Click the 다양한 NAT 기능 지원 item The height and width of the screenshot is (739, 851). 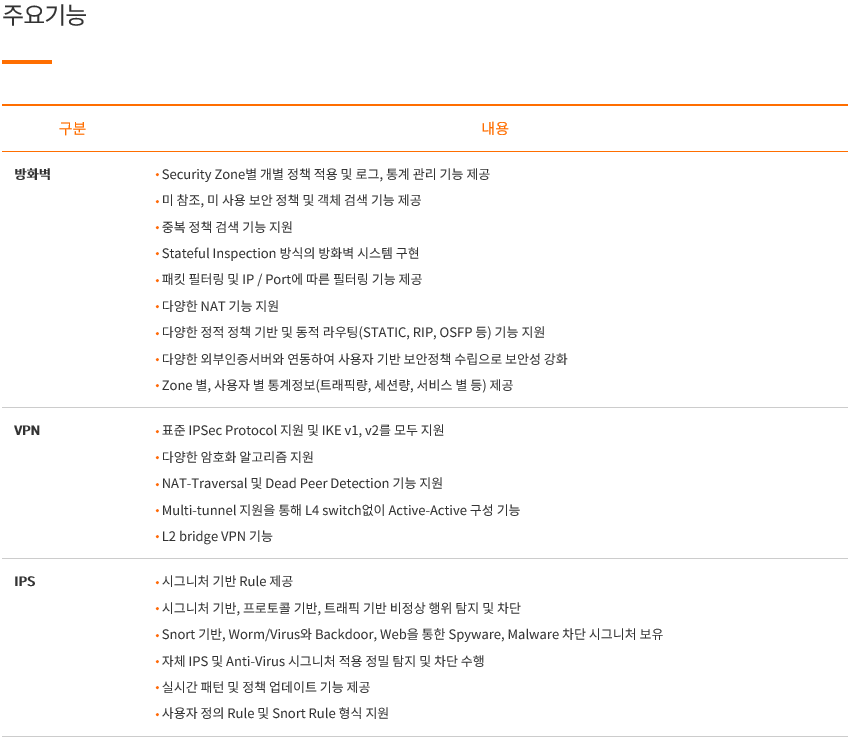[x=220, y=306]
